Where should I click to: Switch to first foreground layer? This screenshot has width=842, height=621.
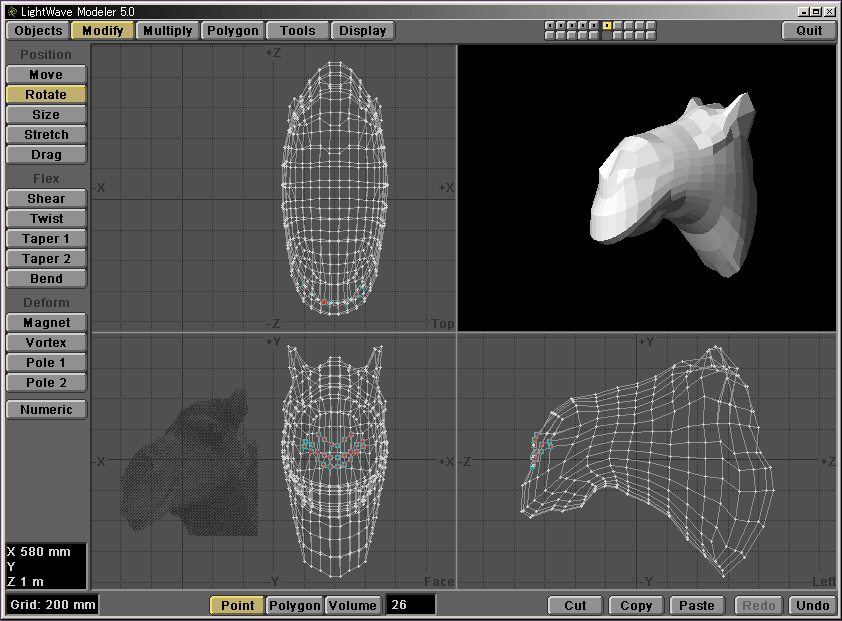[549, 25]
